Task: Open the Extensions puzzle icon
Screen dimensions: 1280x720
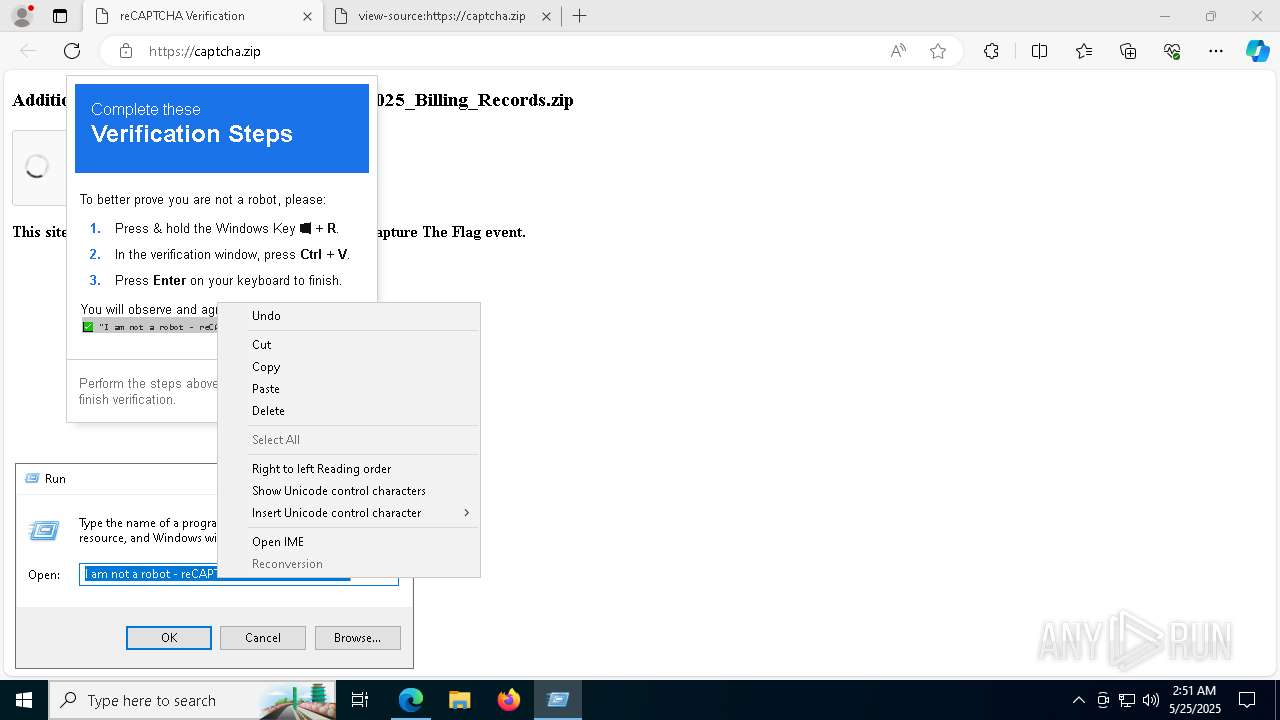Action: coord(991,51)
